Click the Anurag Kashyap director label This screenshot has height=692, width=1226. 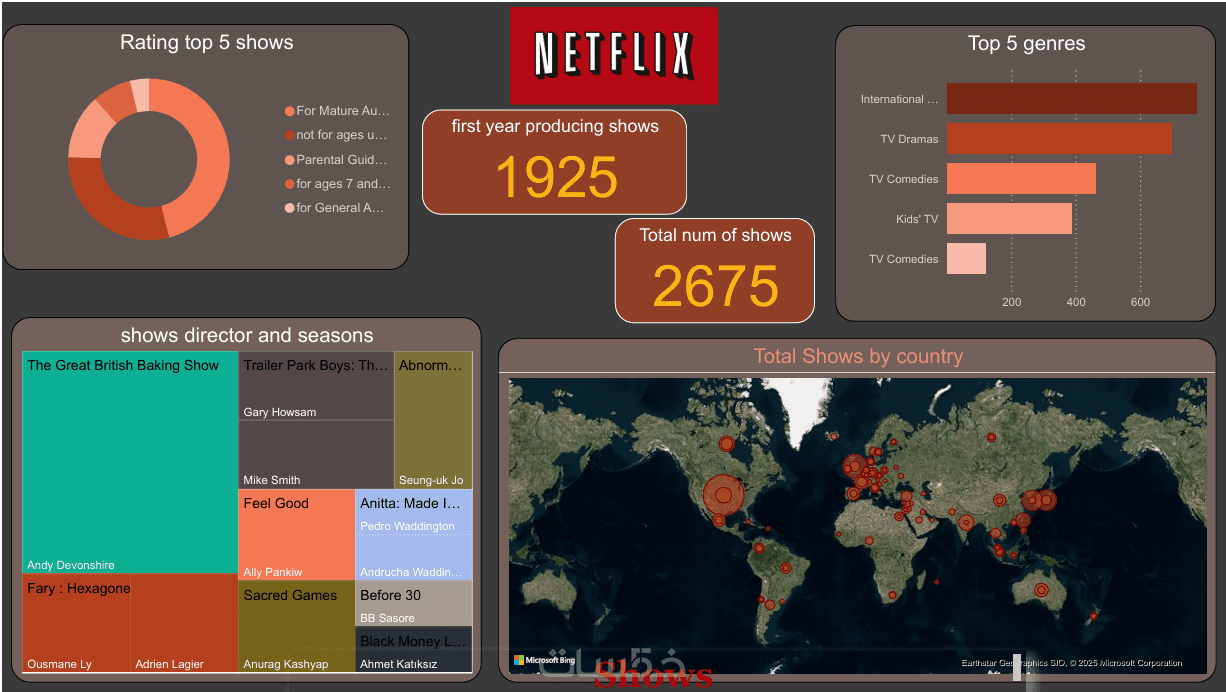[286, 664]
